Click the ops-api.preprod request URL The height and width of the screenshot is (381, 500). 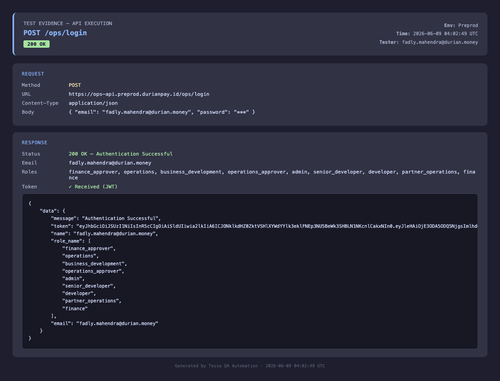[x=139, y=94]
